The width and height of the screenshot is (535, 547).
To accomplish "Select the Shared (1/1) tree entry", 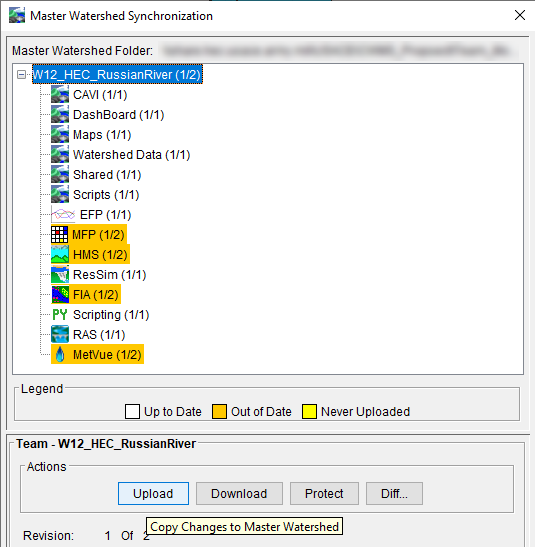I will (x=107, y=174).
